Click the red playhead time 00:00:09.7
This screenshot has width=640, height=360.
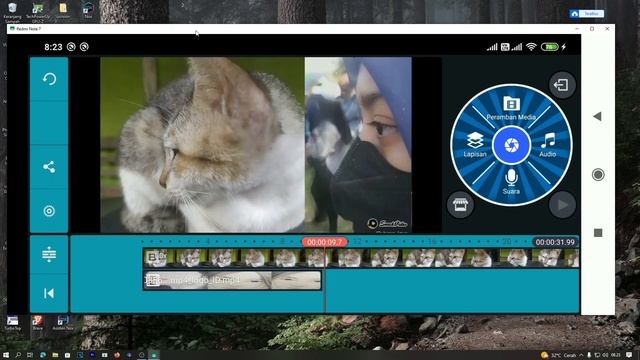tap(324, 242)
